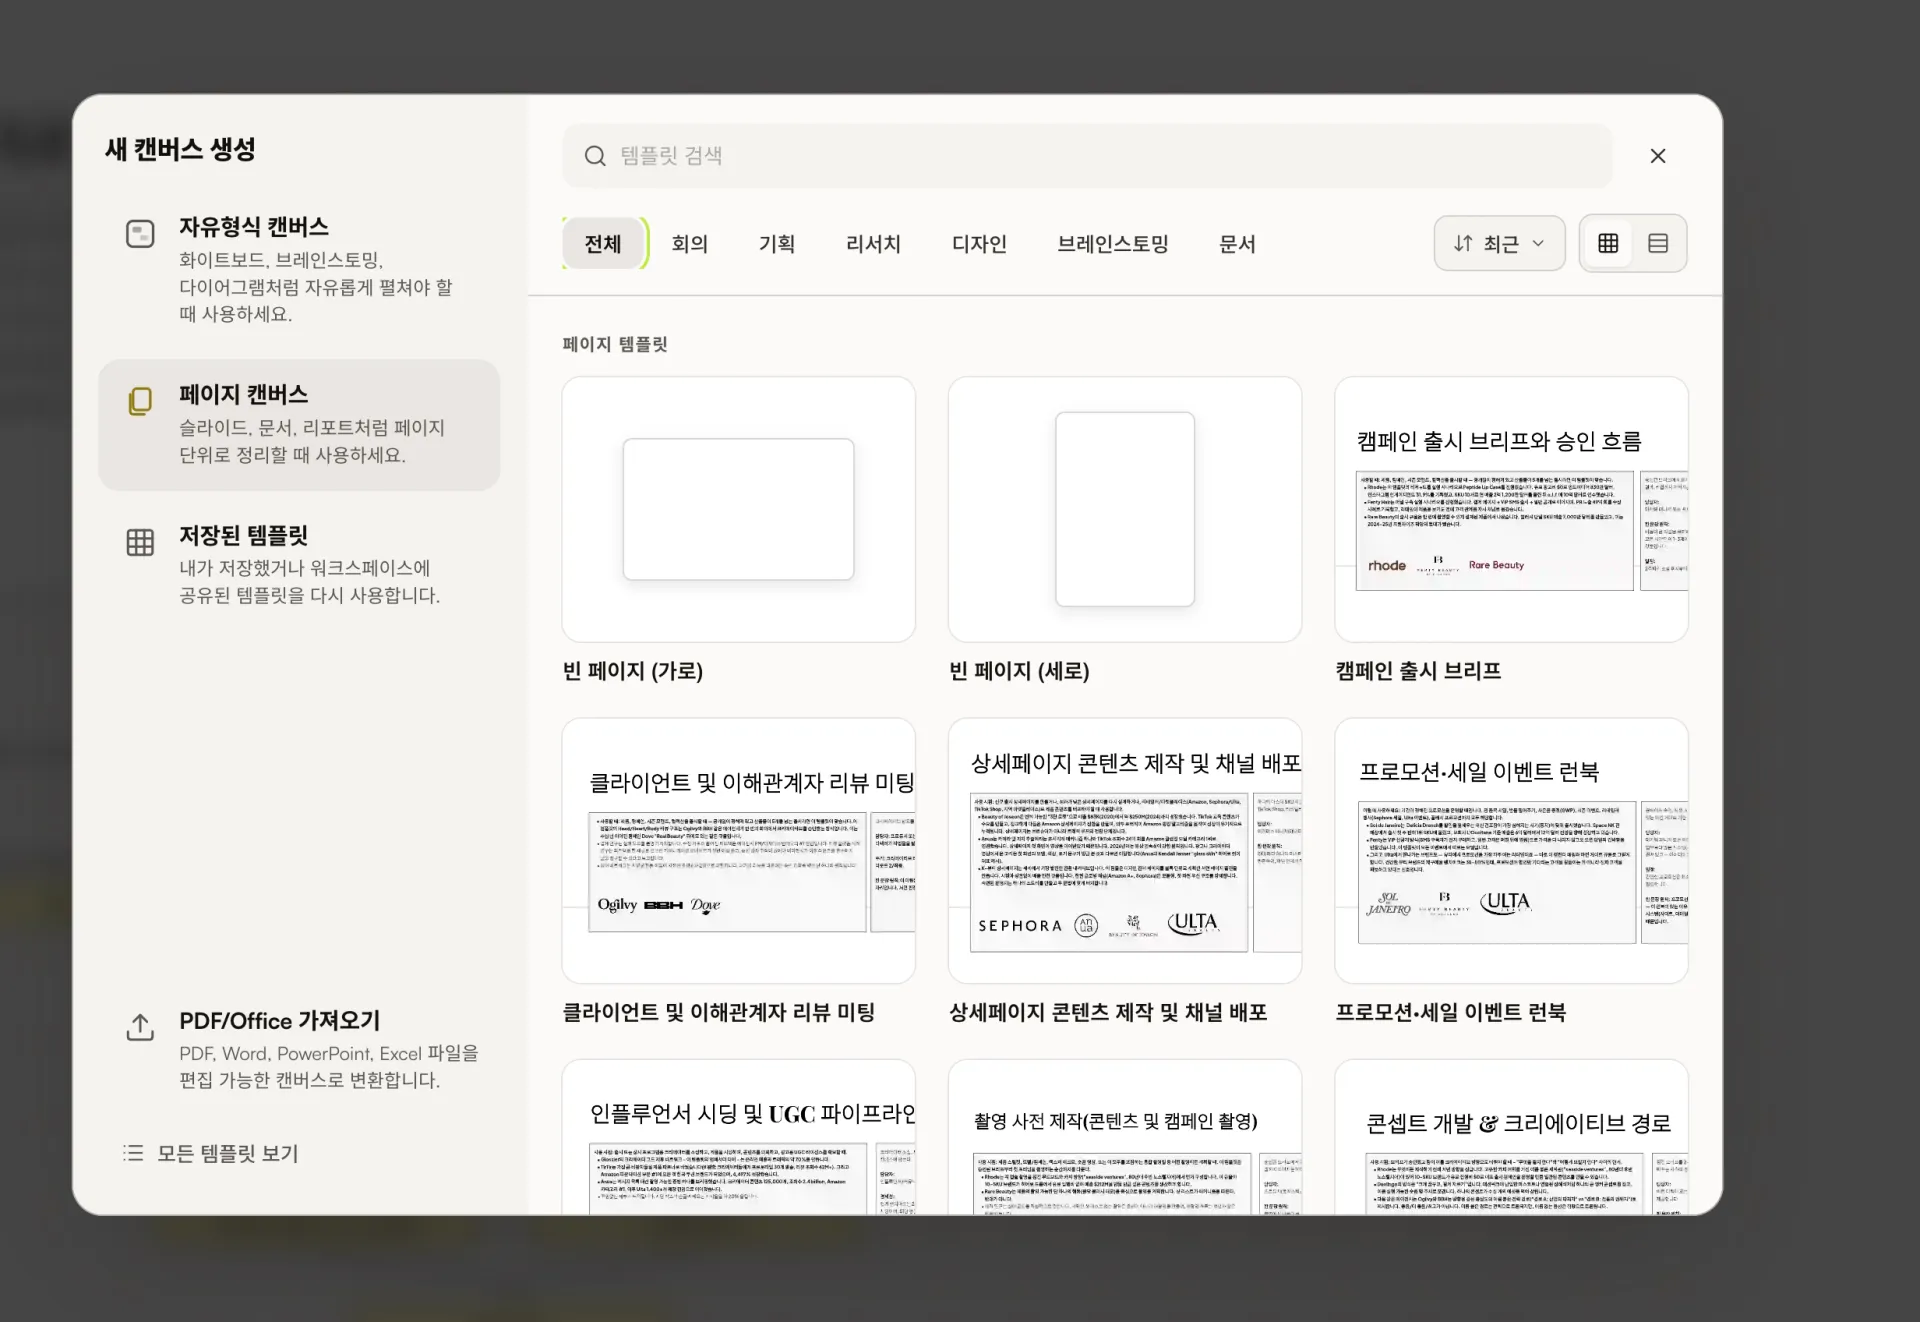Click the PDF/Office import upload icon
This screenshot has width=1920, height=1322.
[x=140, y=1027]
